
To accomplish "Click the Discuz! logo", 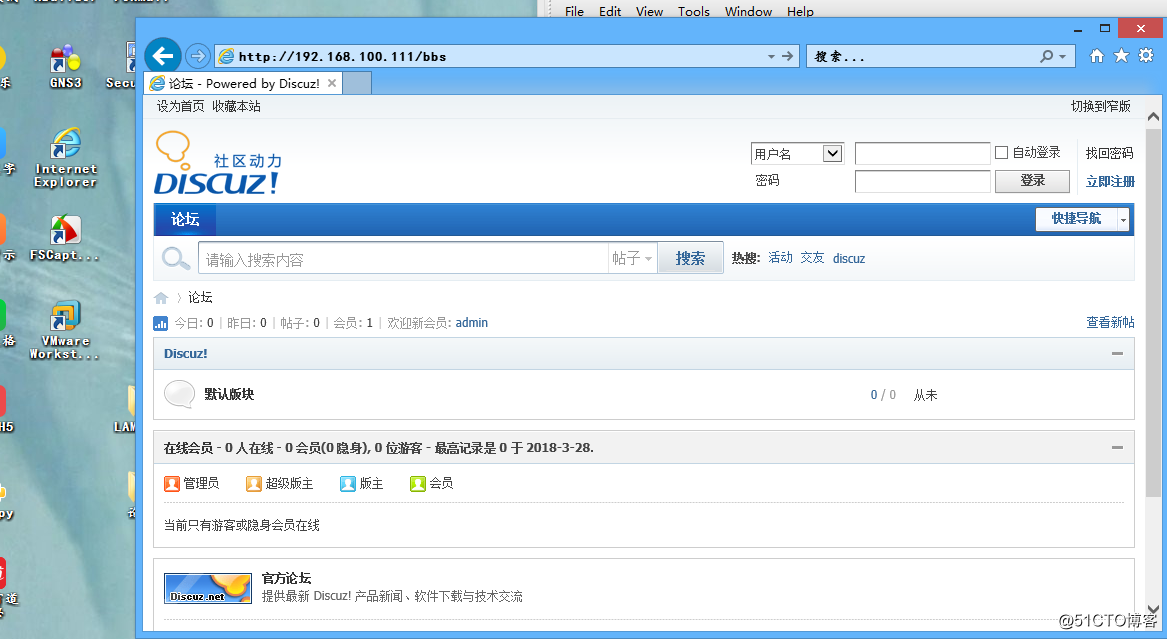I will [217, 164].
